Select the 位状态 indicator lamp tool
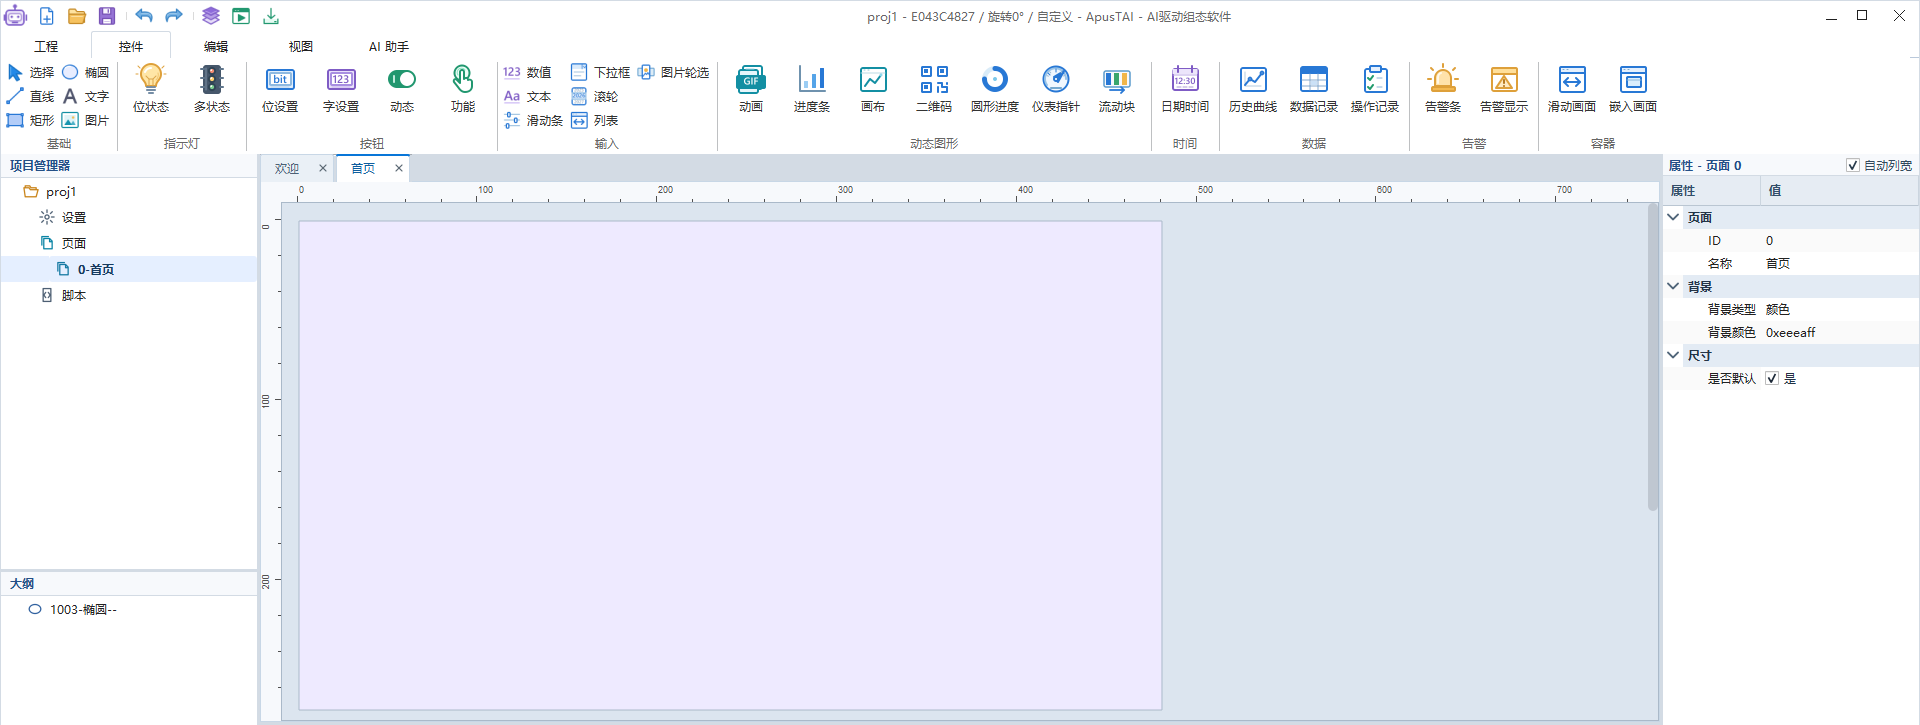Viewport: 1920px width, 725px height. [x=150, y=89]
